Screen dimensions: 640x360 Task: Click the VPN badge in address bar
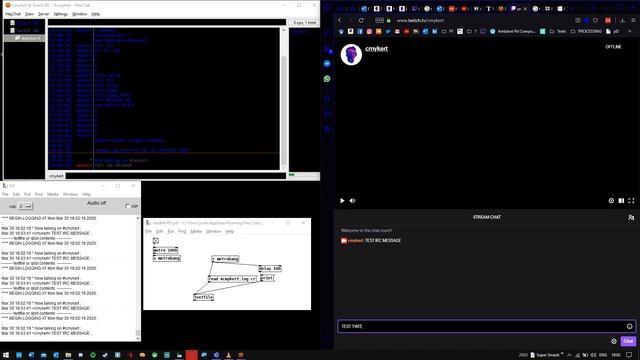pyautogui.click(x=380, y=20)
